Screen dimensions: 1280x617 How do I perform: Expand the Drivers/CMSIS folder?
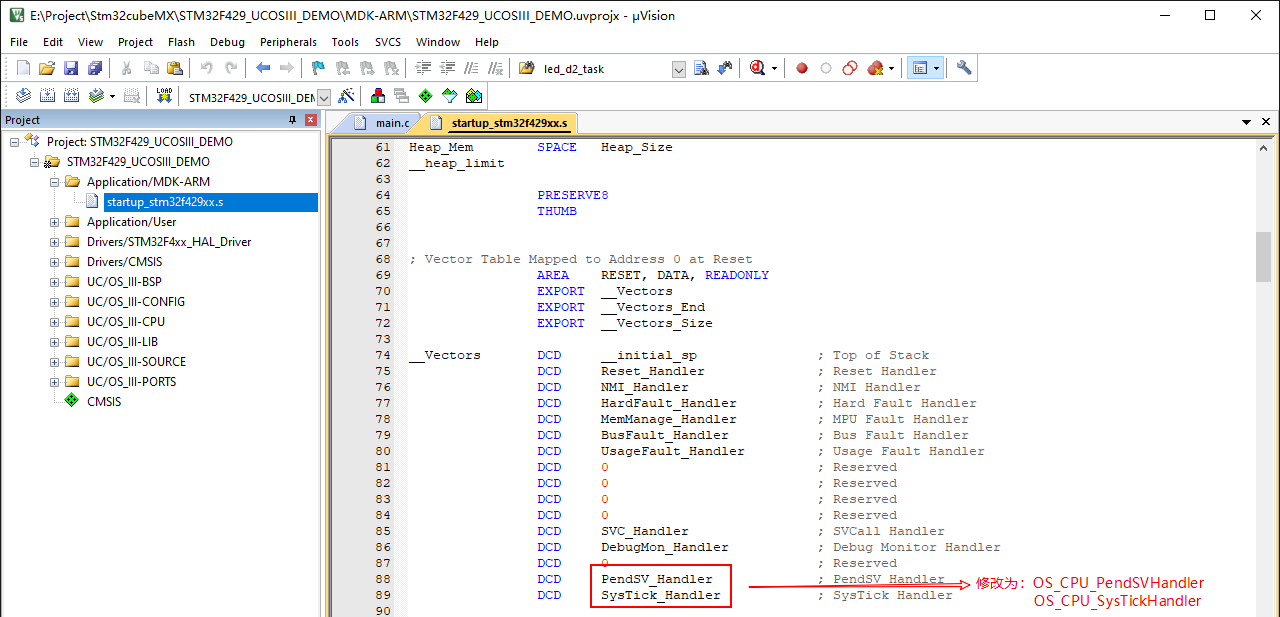[x=55, y=262]
